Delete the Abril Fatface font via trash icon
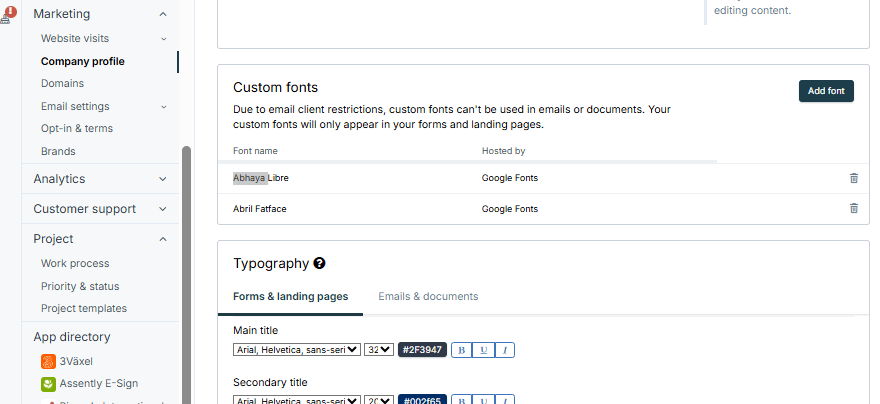 coord(854,208)
